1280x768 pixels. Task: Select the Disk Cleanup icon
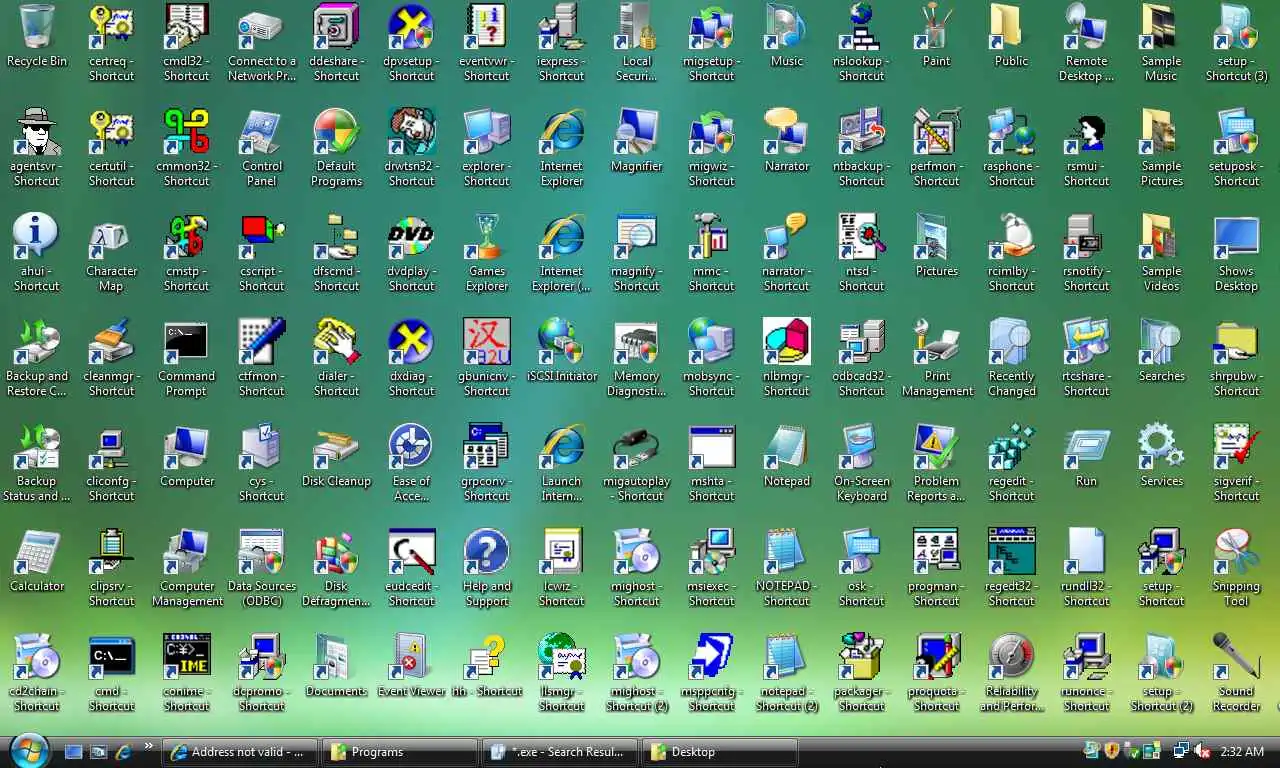[x=336, y=457]
